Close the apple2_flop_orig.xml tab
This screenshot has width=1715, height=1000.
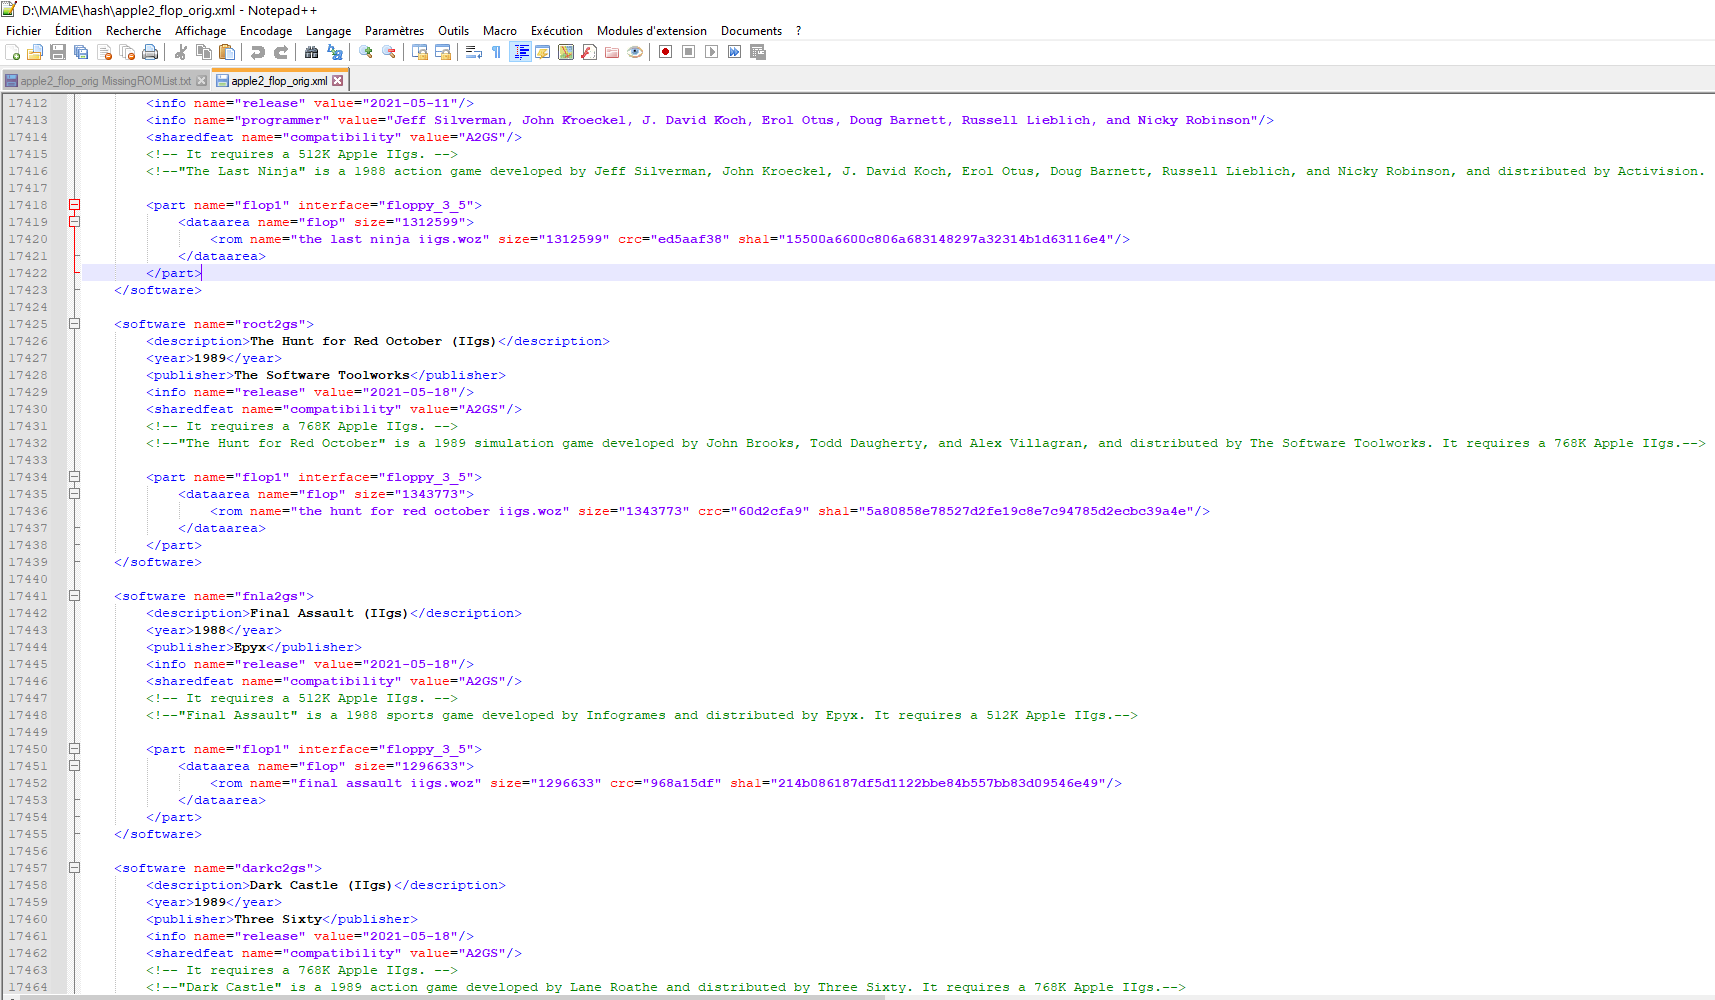(338, 81)
